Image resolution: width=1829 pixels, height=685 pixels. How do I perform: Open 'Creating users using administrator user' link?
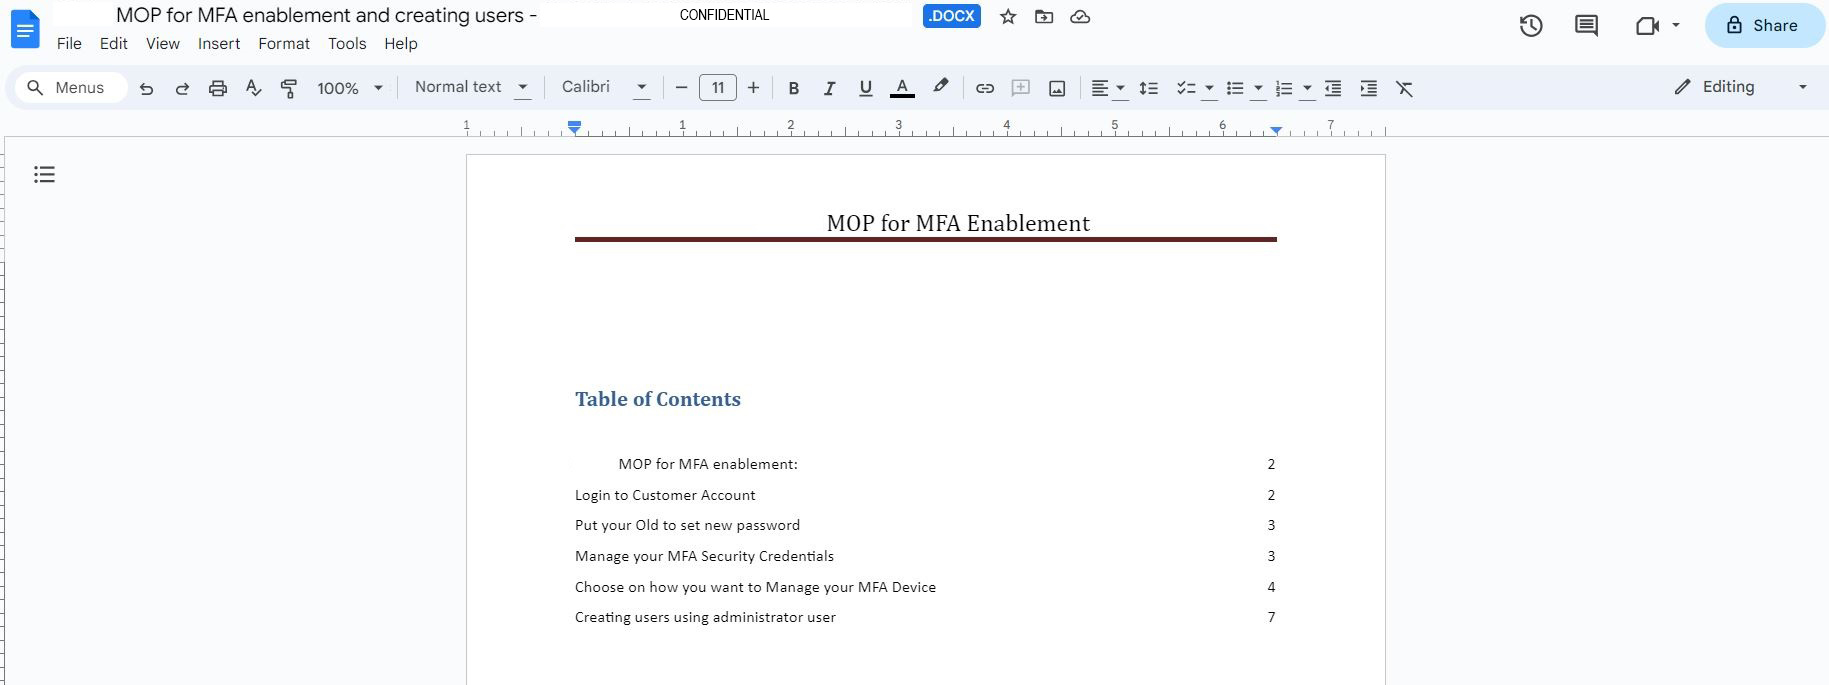pyautogui.click(x=705, y=617)
